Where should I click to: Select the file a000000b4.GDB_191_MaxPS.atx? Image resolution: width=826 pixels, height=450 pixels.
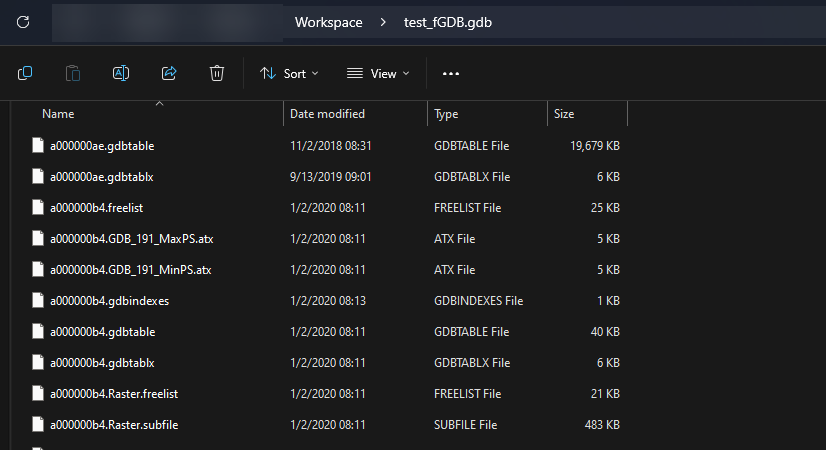[x=132, y=239]
